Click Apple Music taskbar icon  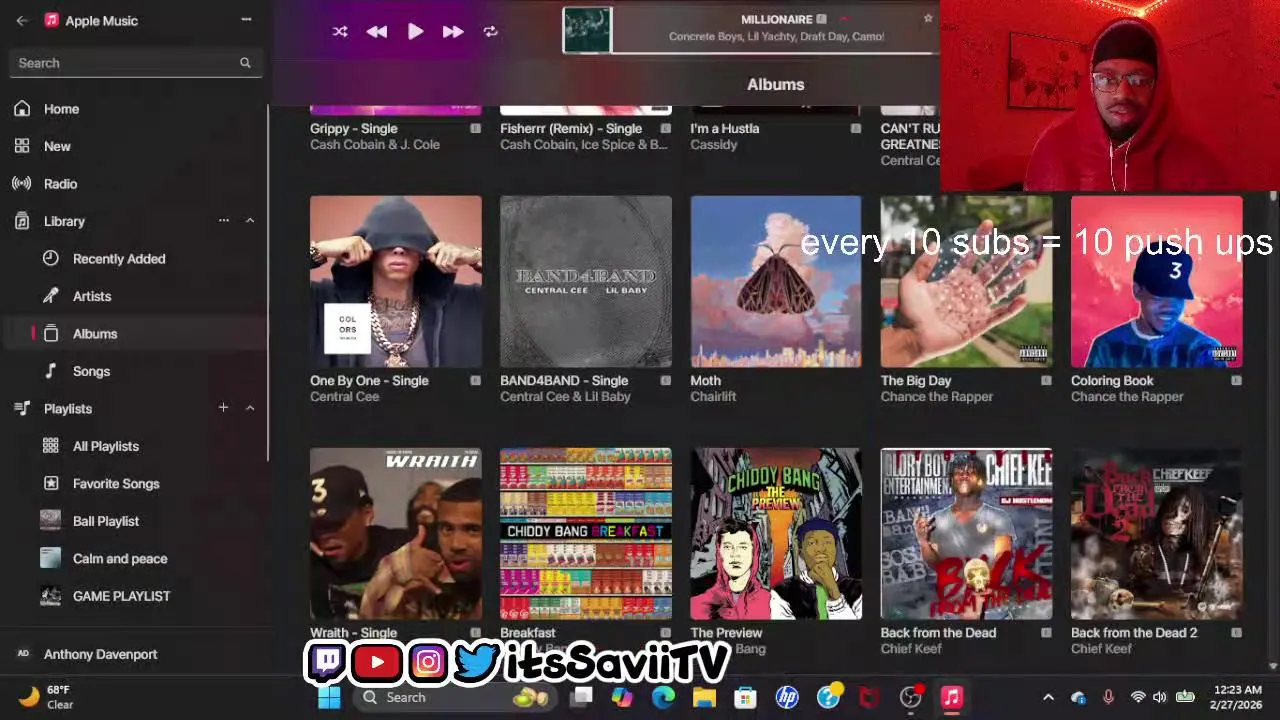(952, 697)
